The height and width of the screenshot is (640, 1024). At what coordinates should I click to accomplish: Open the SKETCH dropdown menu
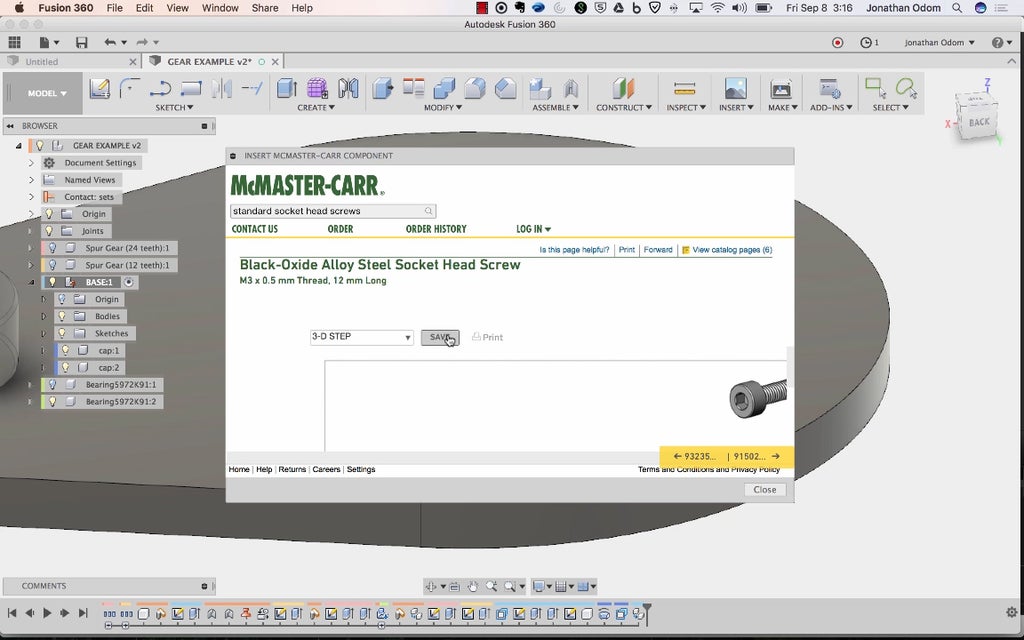tap(174, 107)
